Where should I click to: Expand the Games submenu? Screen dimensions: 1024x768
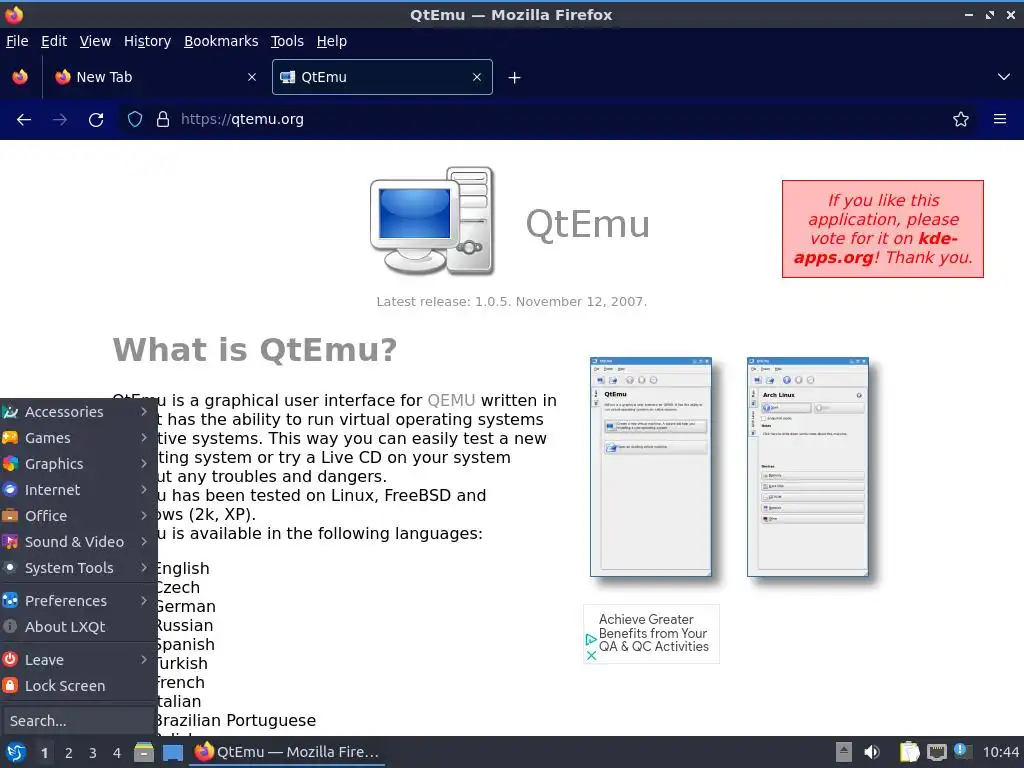(78, 438)
